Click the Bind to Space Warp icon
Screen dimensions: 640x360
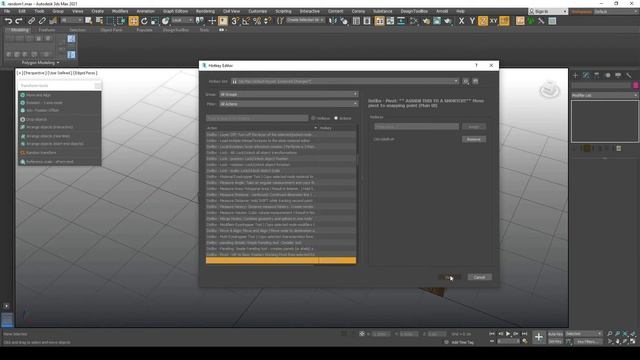point(53,21)
